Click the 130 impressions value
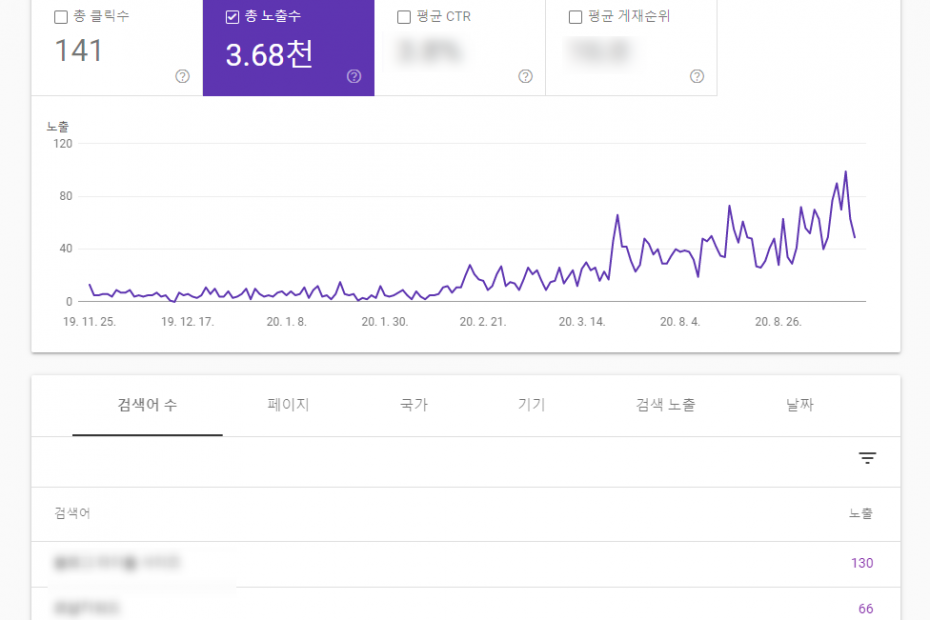This screenshot has height=620, width=930. pos(862,563)
